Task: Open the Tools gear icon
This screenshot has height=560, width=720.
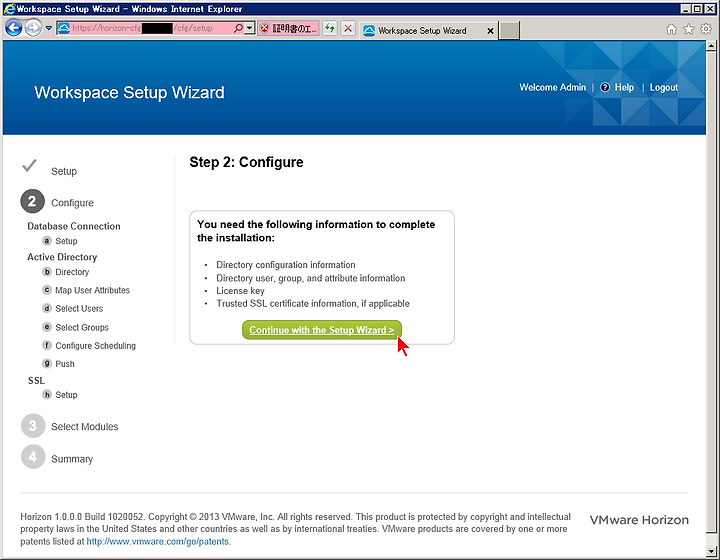Action: coord(706,29)
